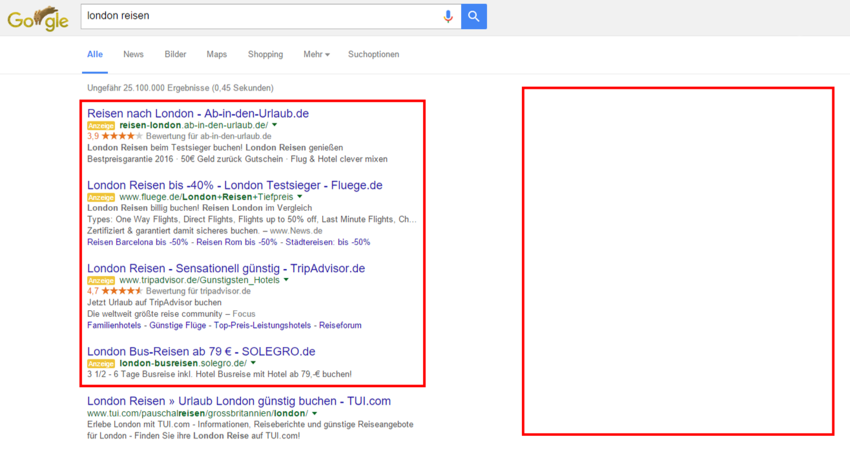The width and height of the screenshot is (850, 450).
Task: Activate voice search microphone icon
Action: [x=448, y=16]
